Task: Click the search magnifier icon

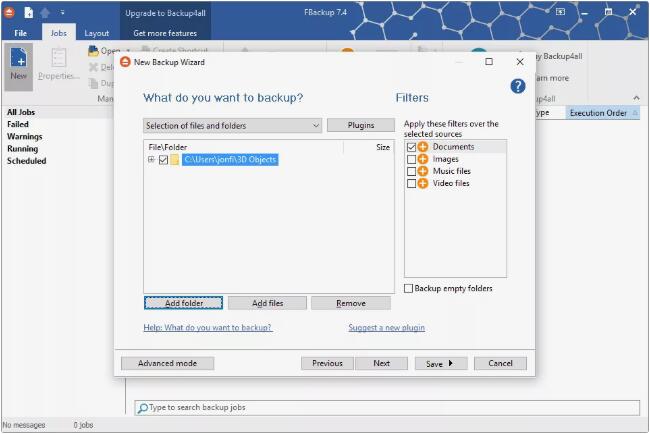Action: point(142,408)
